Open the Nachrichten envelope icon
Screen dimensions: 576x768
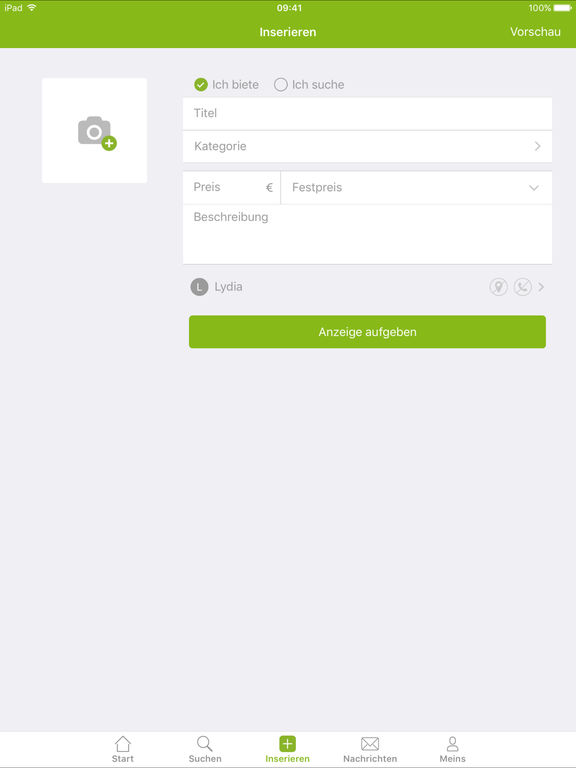click(370, 744)
